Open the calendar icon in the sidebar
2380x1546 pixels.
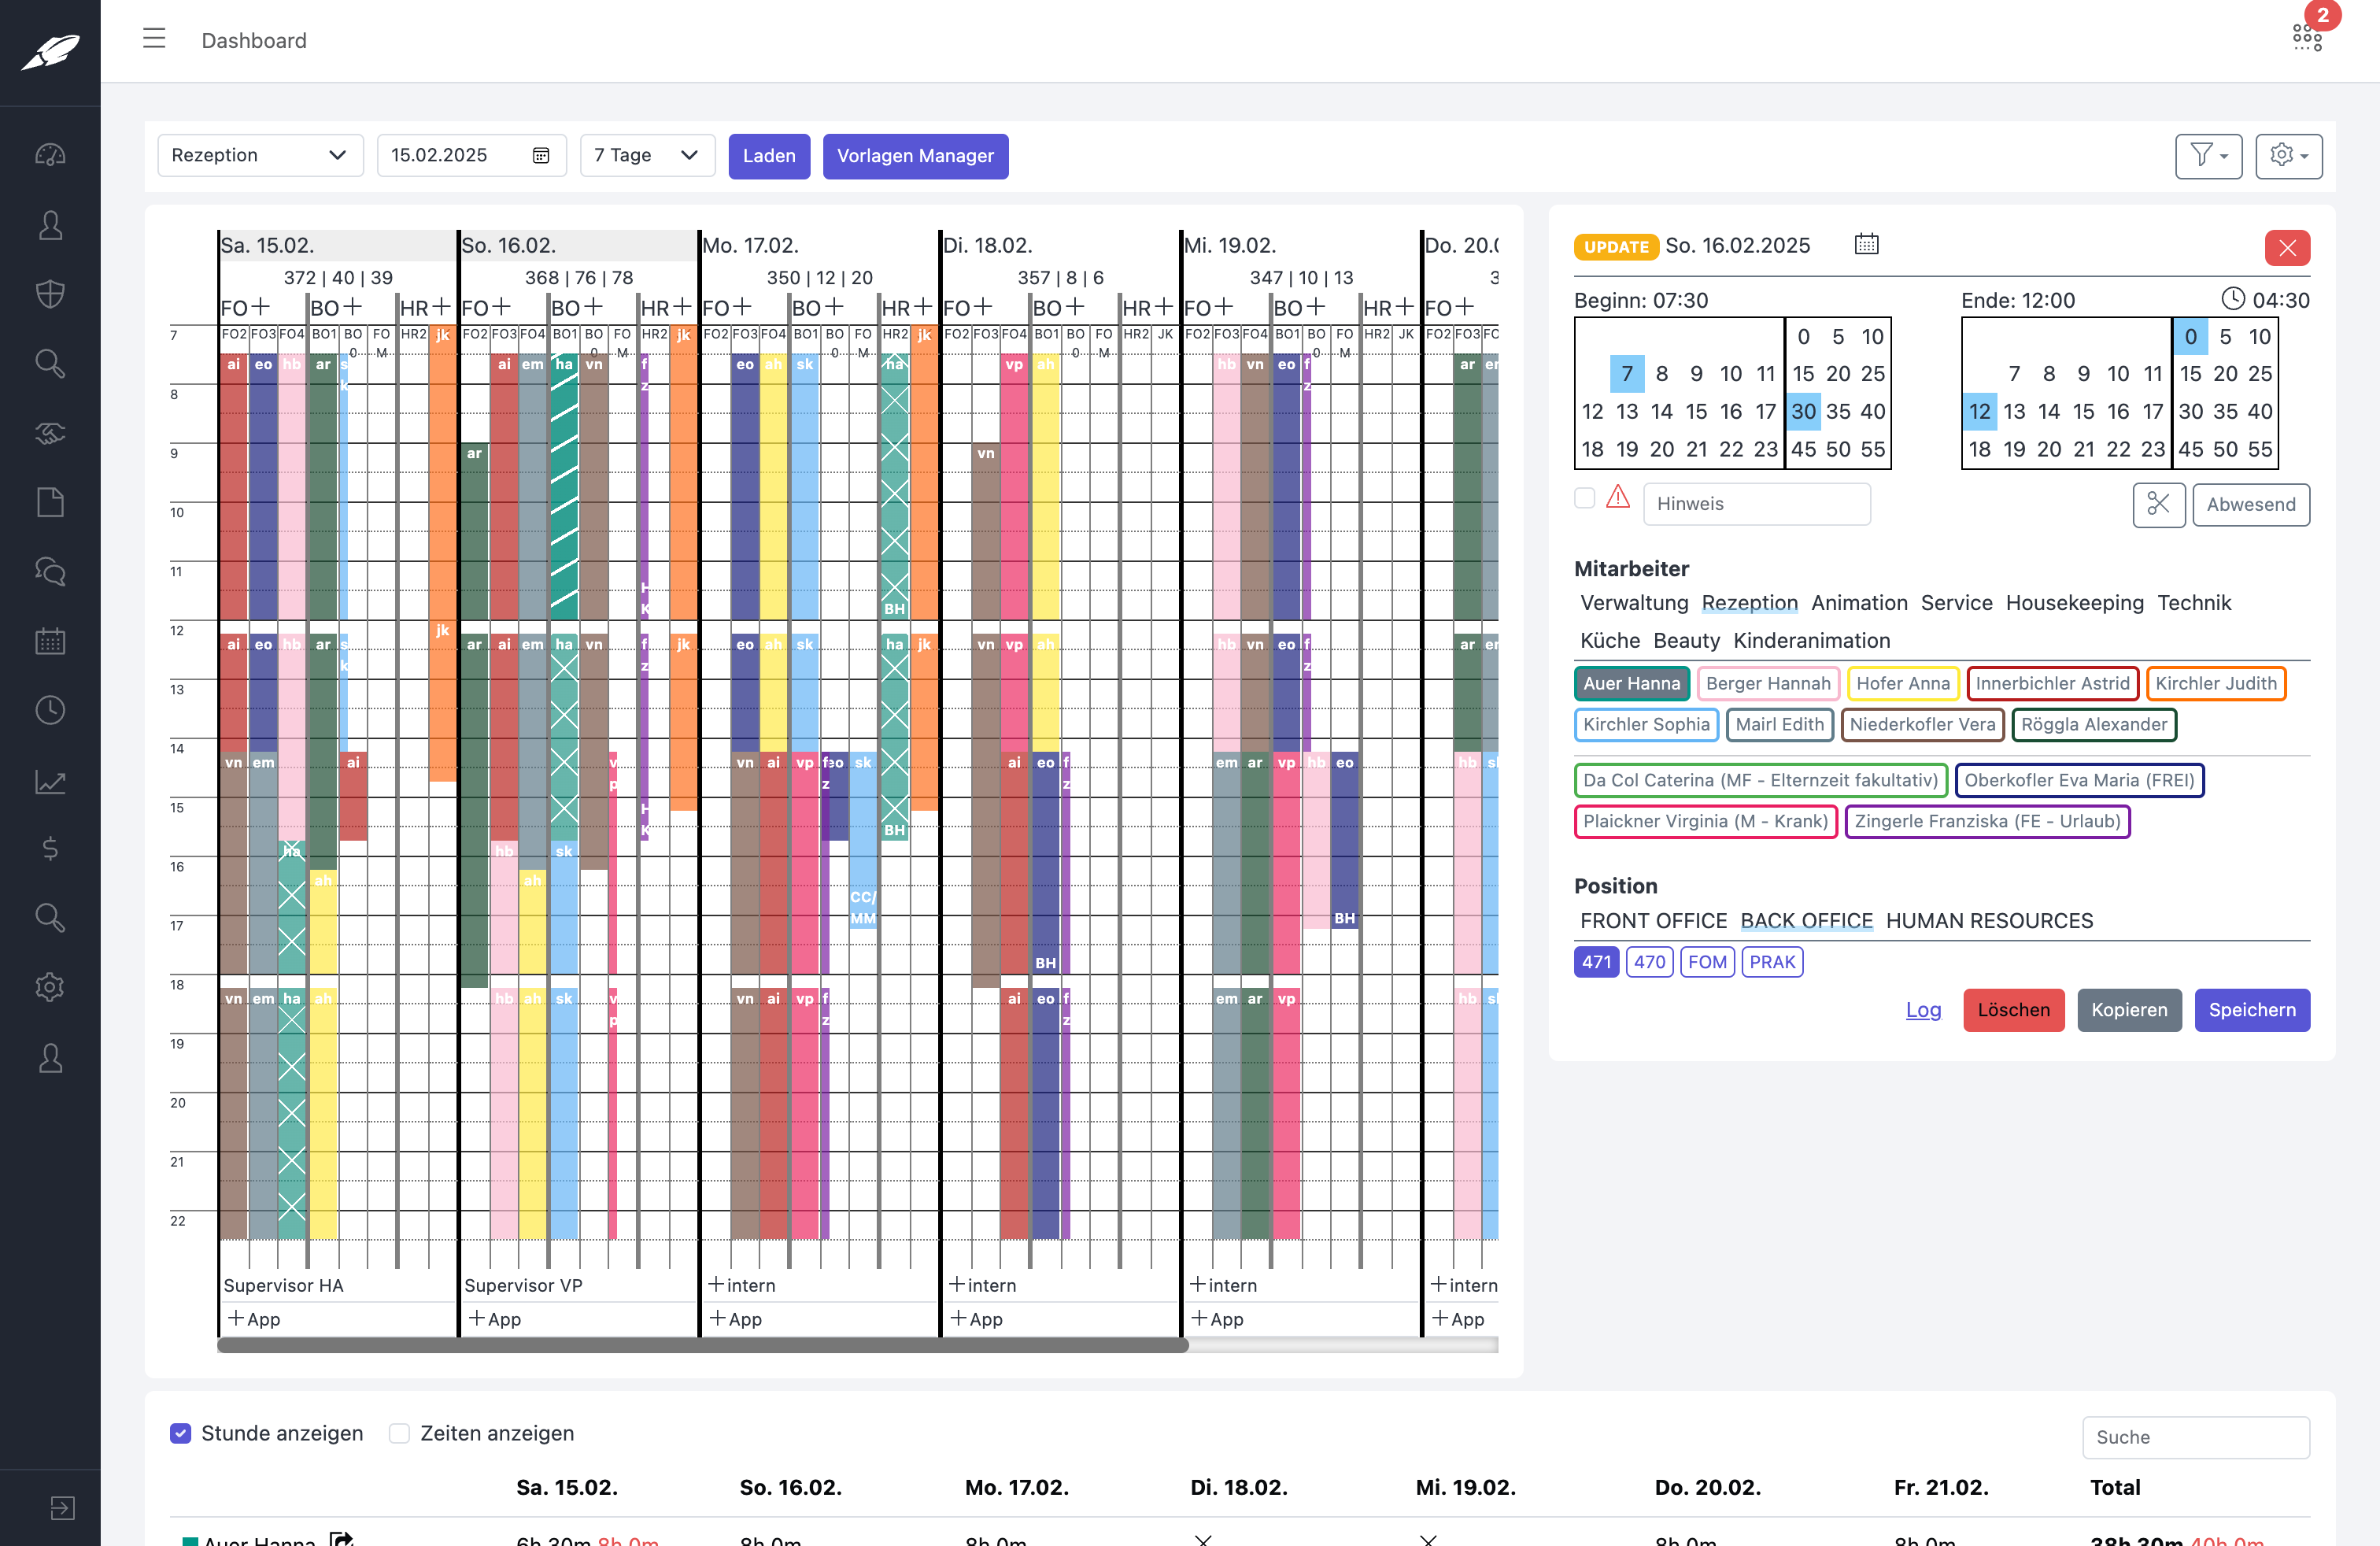coord(50,641)
